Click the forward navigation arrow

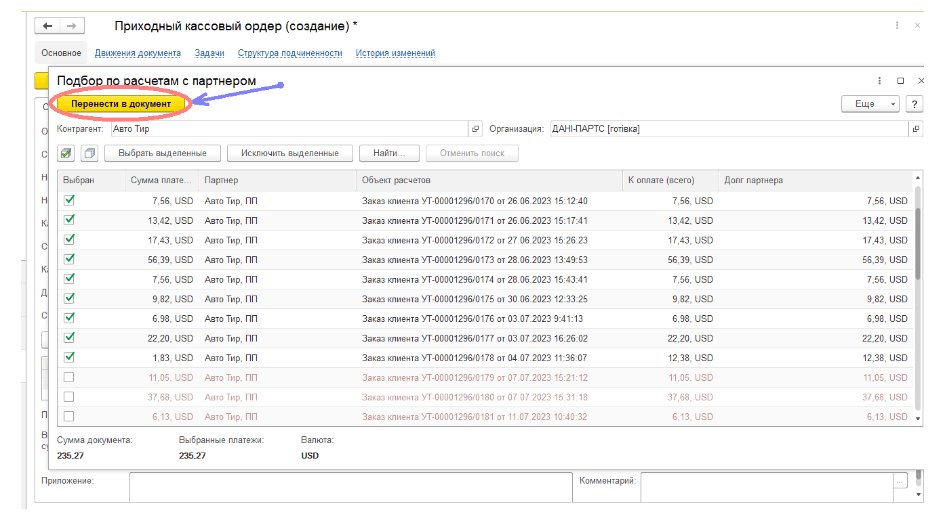tap(73, 26)
